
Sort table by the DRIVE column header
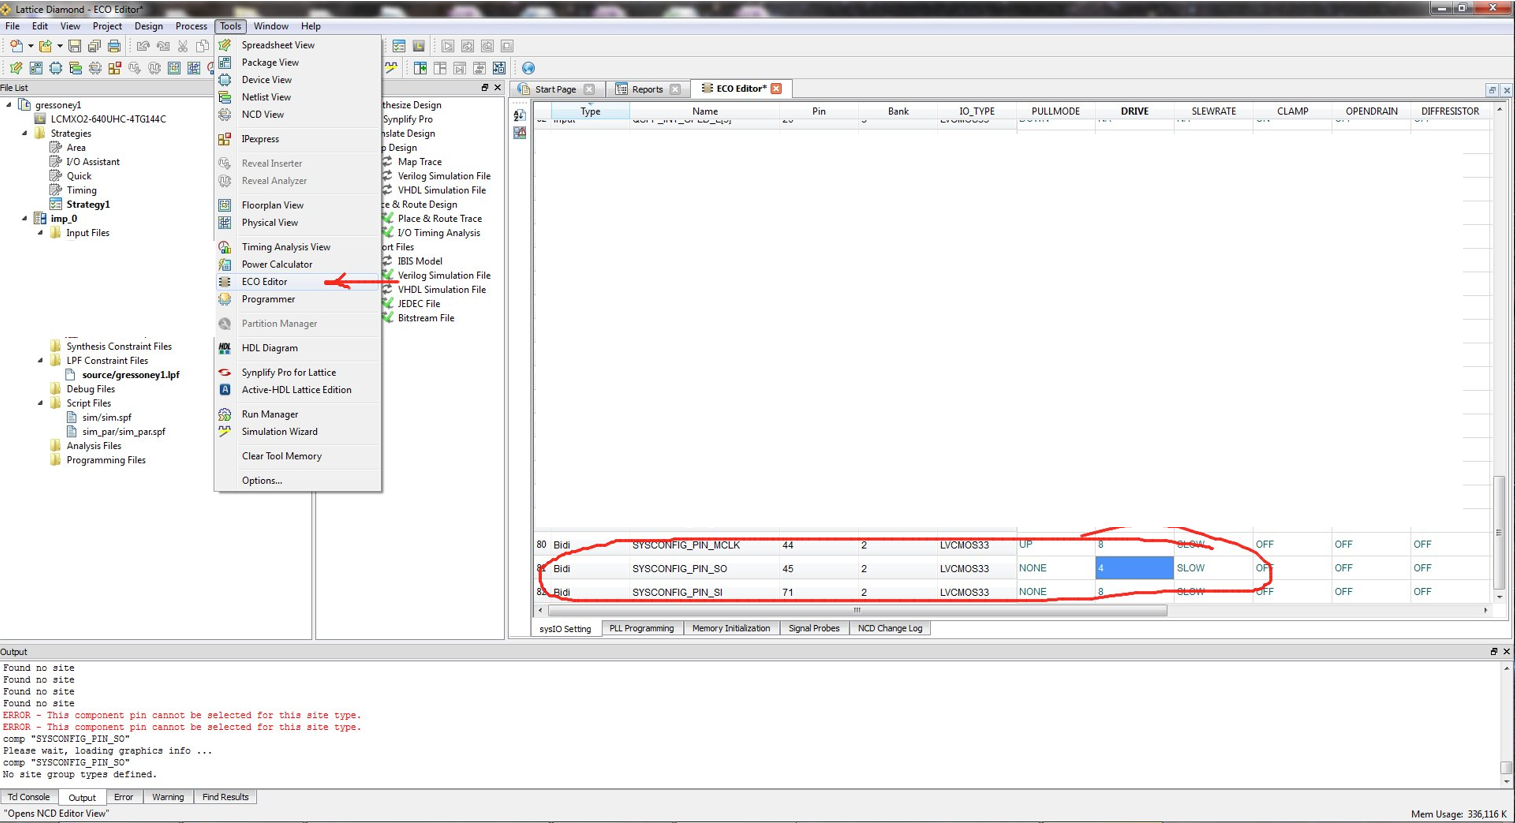point(1134,111)
